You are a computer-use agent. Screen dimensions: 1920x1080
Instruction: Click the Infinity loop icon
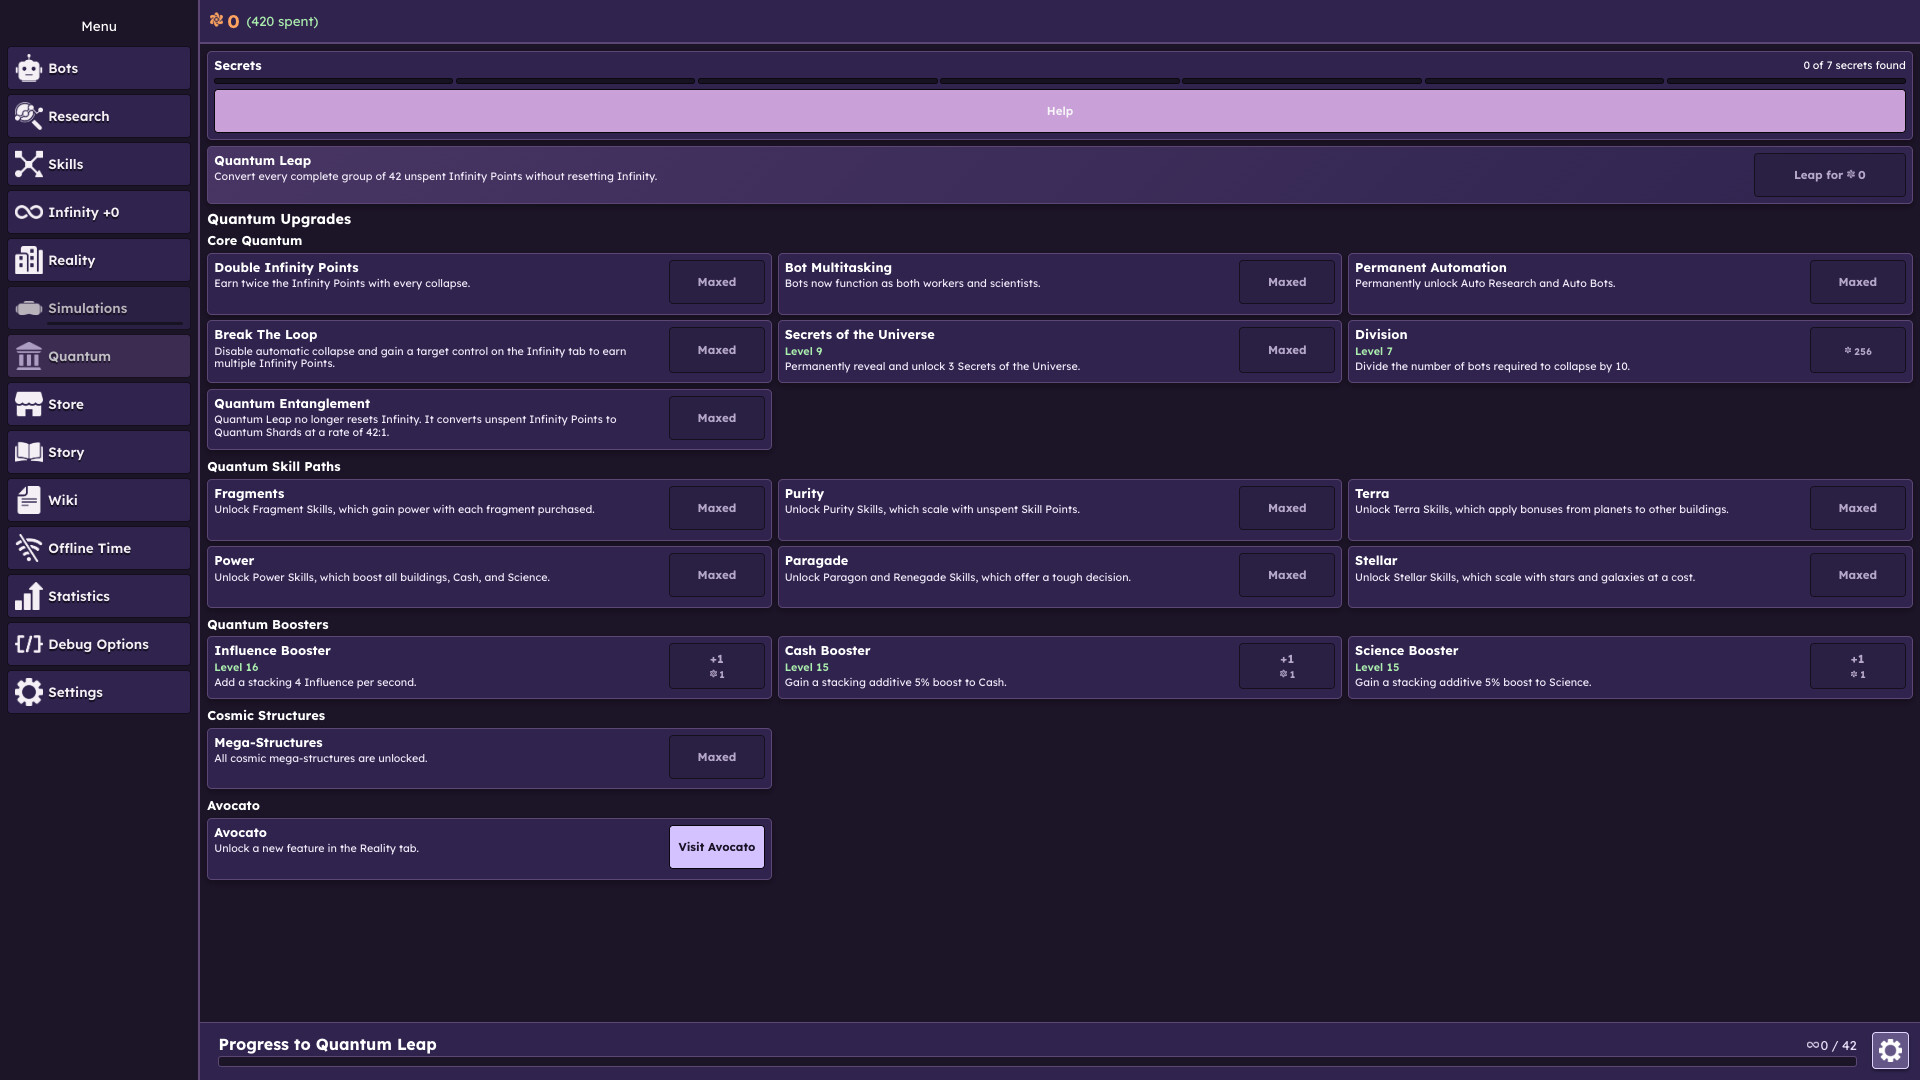[x=29, y=212]
